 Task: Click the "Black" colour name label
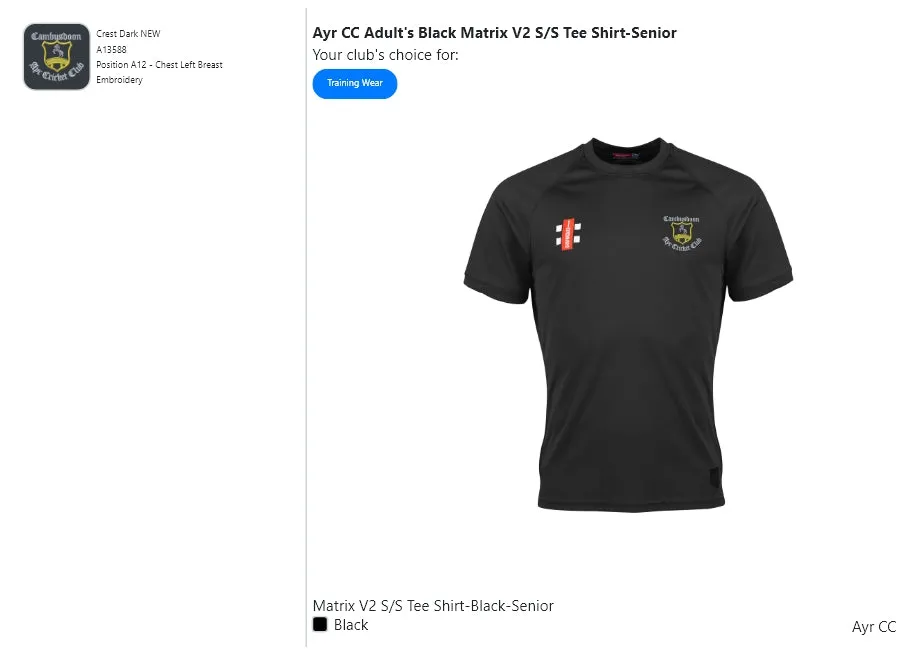click(x=351, y=625)
